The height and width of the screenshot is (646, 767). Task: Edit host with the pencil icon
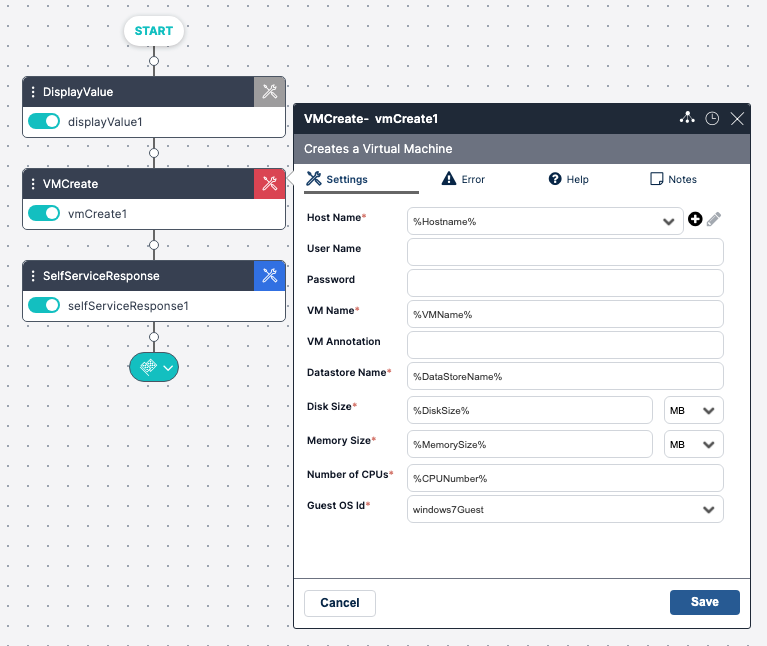tap(714, 219)
